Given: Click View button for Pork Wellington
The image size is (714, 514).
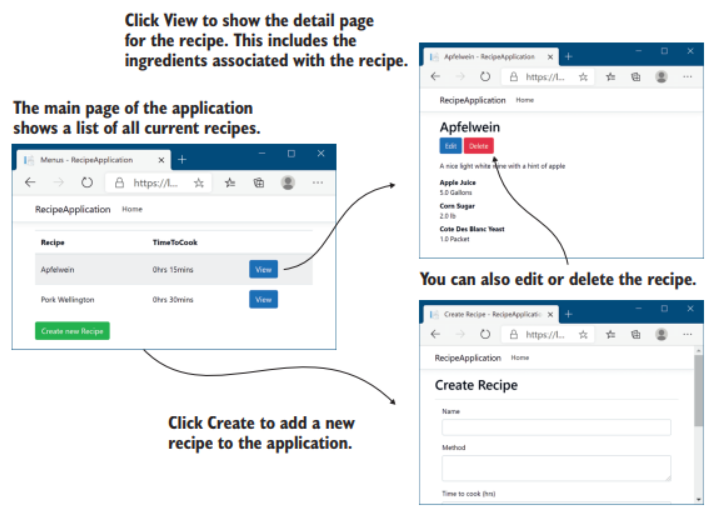Looking at the screenshot, I should [263, 299].
